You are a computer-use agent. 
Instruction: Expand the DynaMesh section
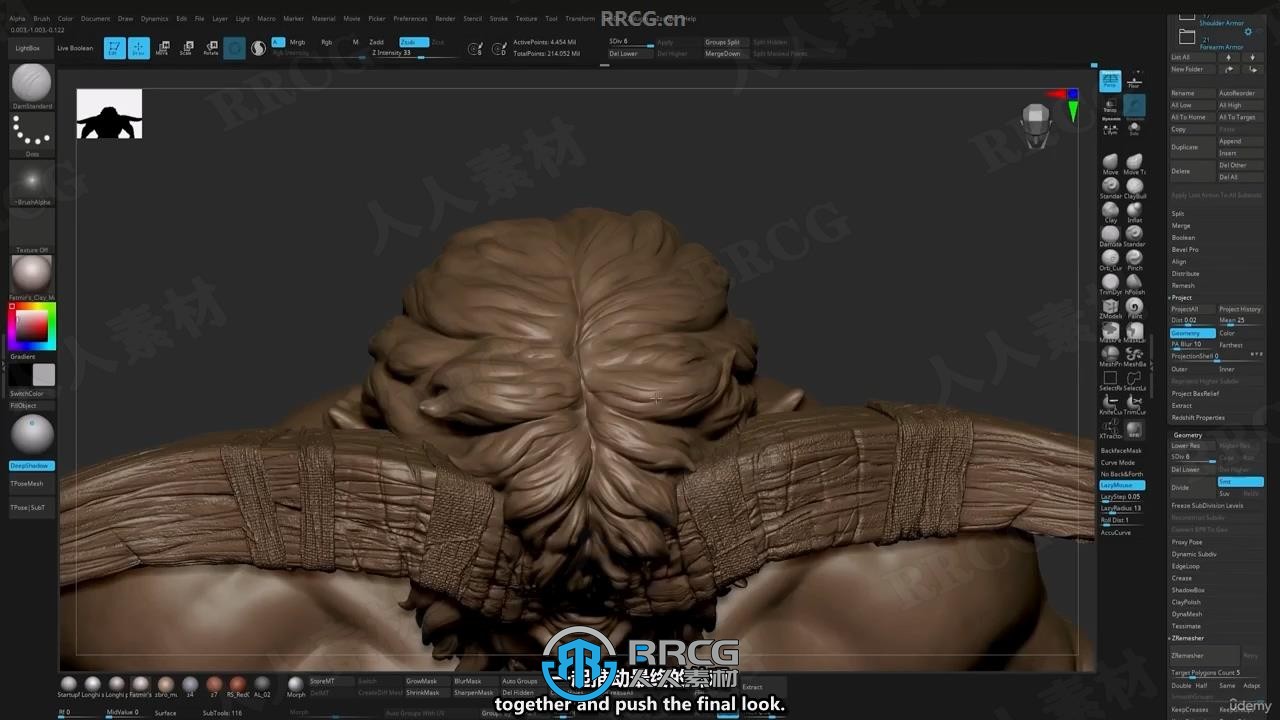(1187, 614)
